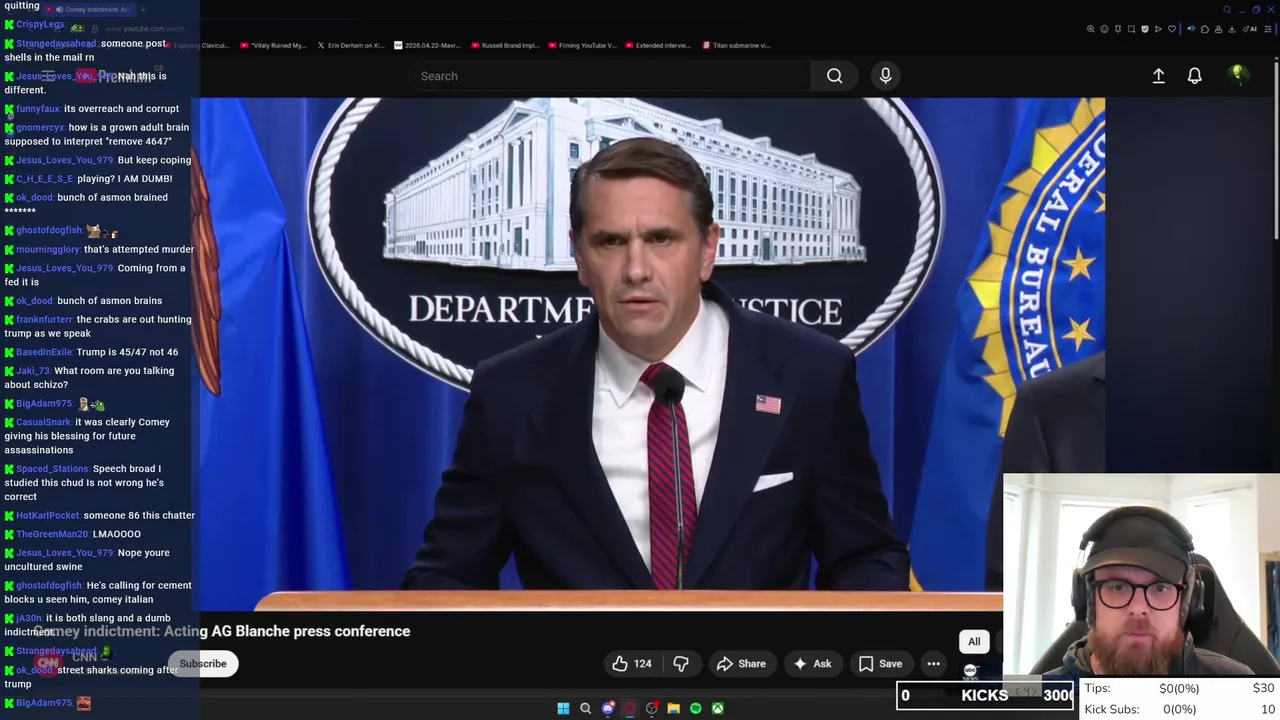Open the browser AI assistant button
The height and width of the screenshot is (720, 1280).
pyautogui.click(x=1250, y=29)
